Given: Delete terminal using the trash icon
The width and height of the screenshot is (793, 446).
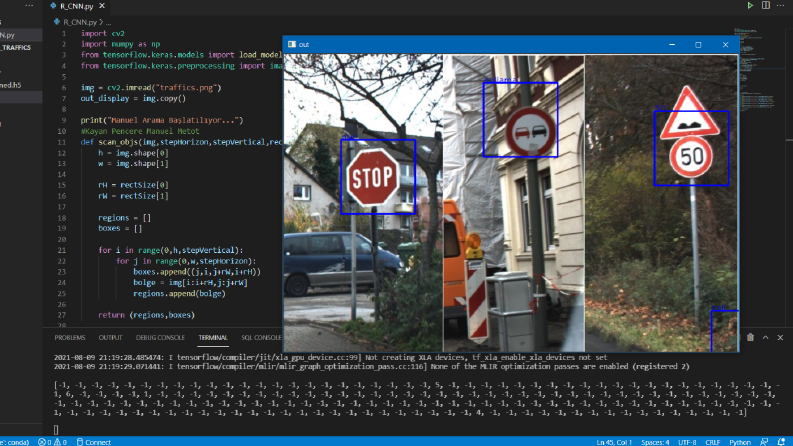Looking at the screenshot, I should pyautogui.click(x=751, y=337).
